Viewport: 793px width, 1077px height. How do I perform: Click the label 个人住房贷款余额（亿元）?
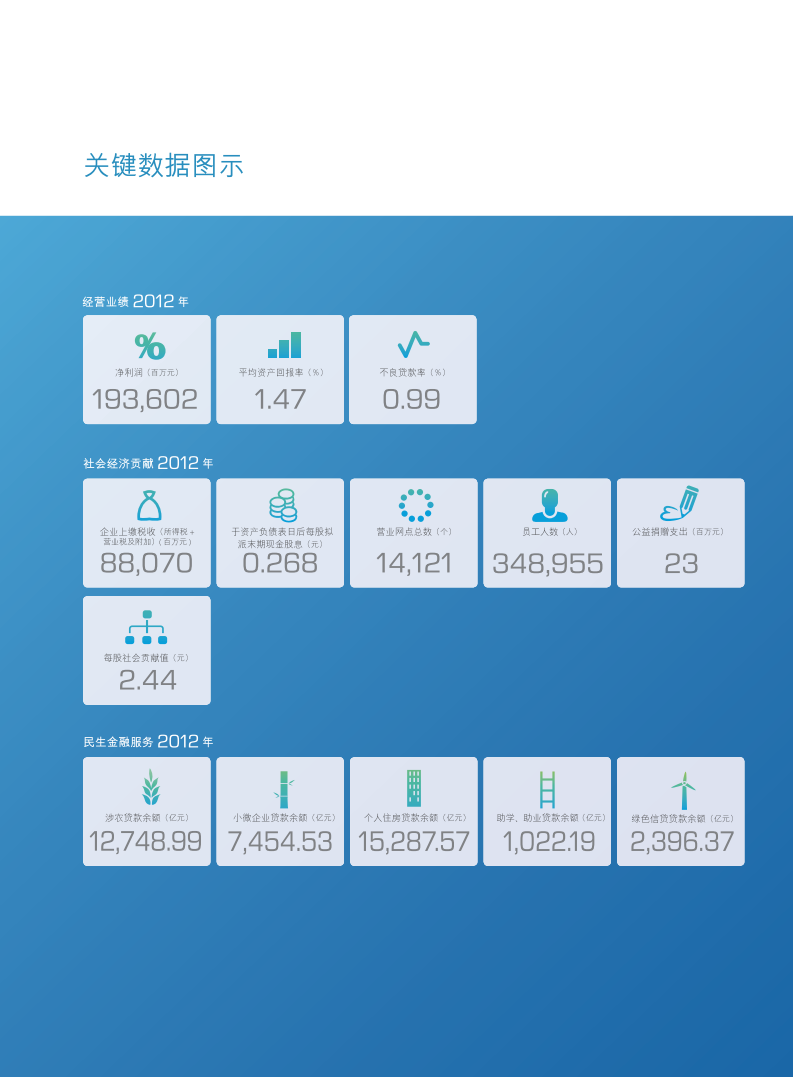pyautogui.click(x=415, y=817)
